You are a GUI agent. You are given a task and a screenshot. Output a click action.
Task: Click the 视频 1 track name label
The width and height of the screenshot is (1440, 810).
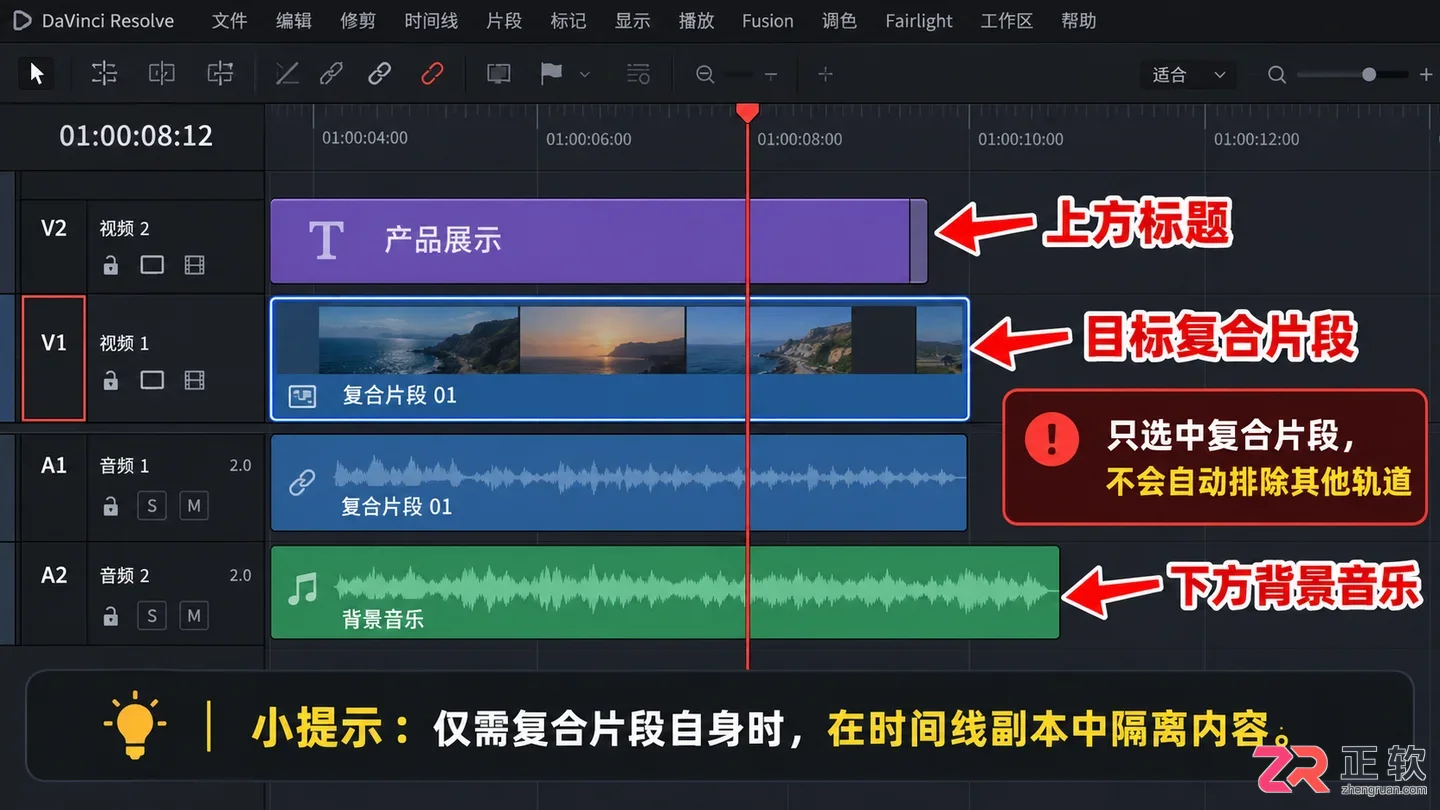tap(124, 343)
